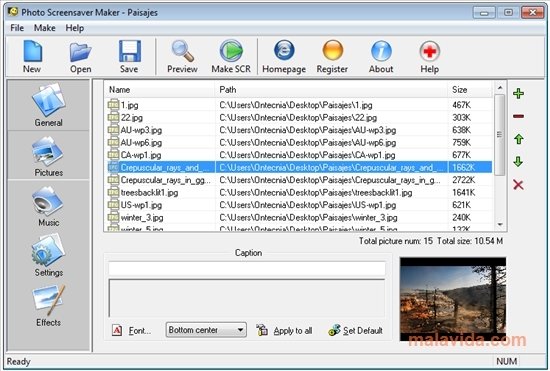Click the file icon beside 1.jpg
550x371 pixels.
click(113, 104)
